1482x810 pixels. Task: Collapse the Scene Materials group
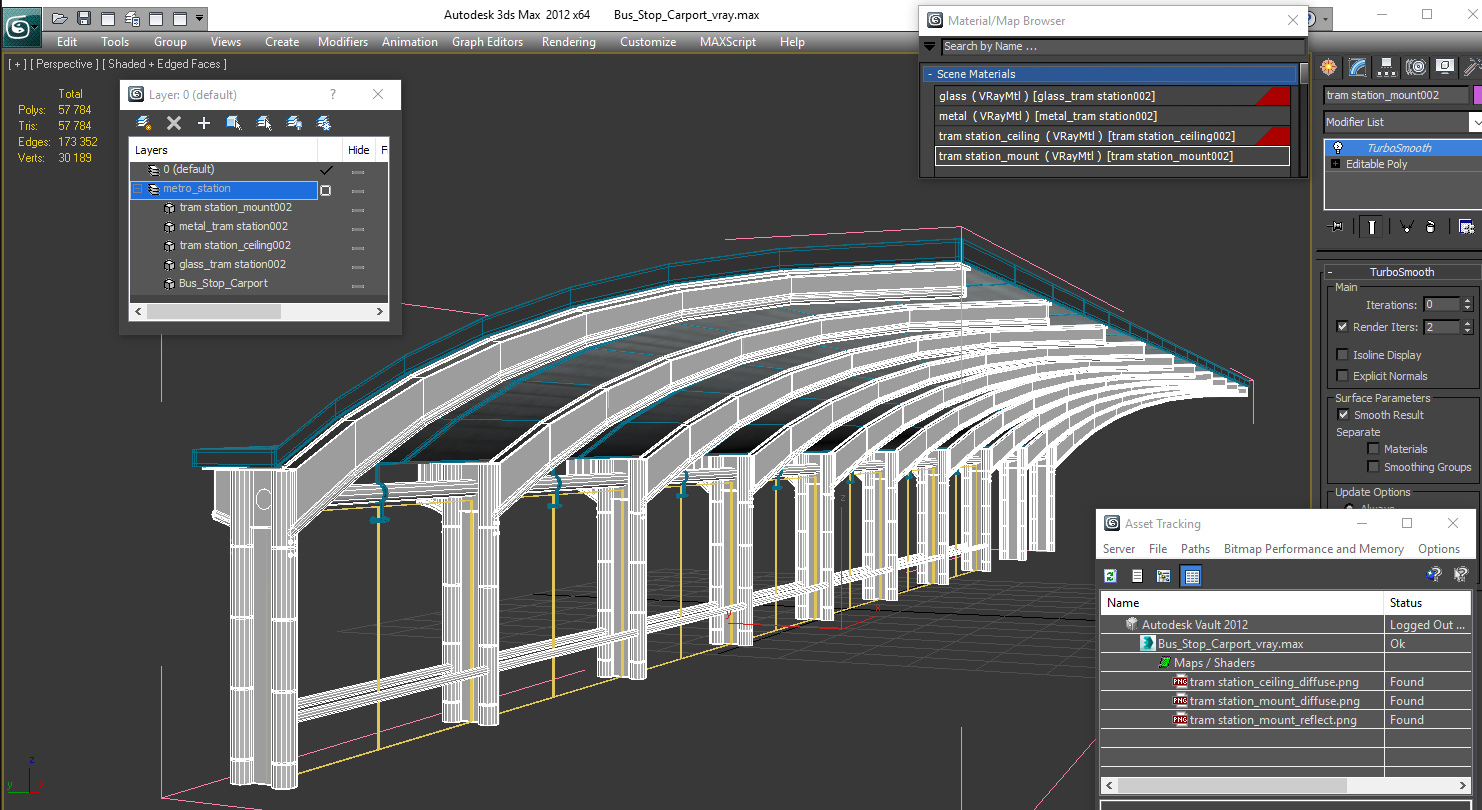930,74
